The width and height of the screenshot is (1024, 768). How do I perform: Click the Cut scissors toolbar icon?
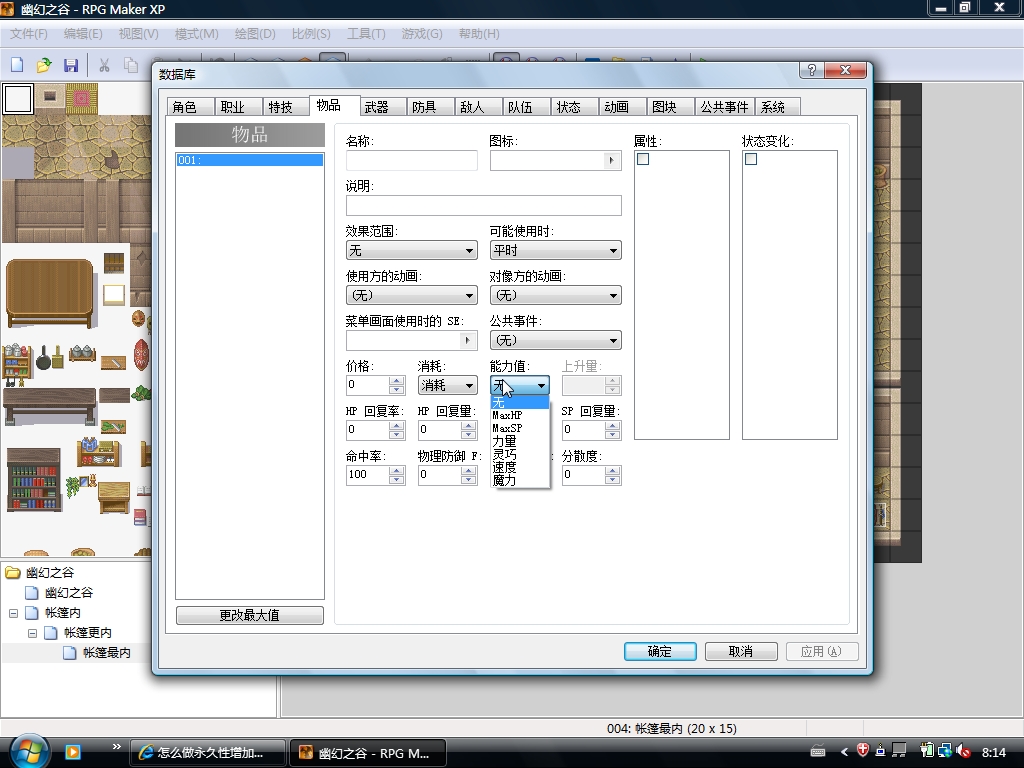pos(104,65)
